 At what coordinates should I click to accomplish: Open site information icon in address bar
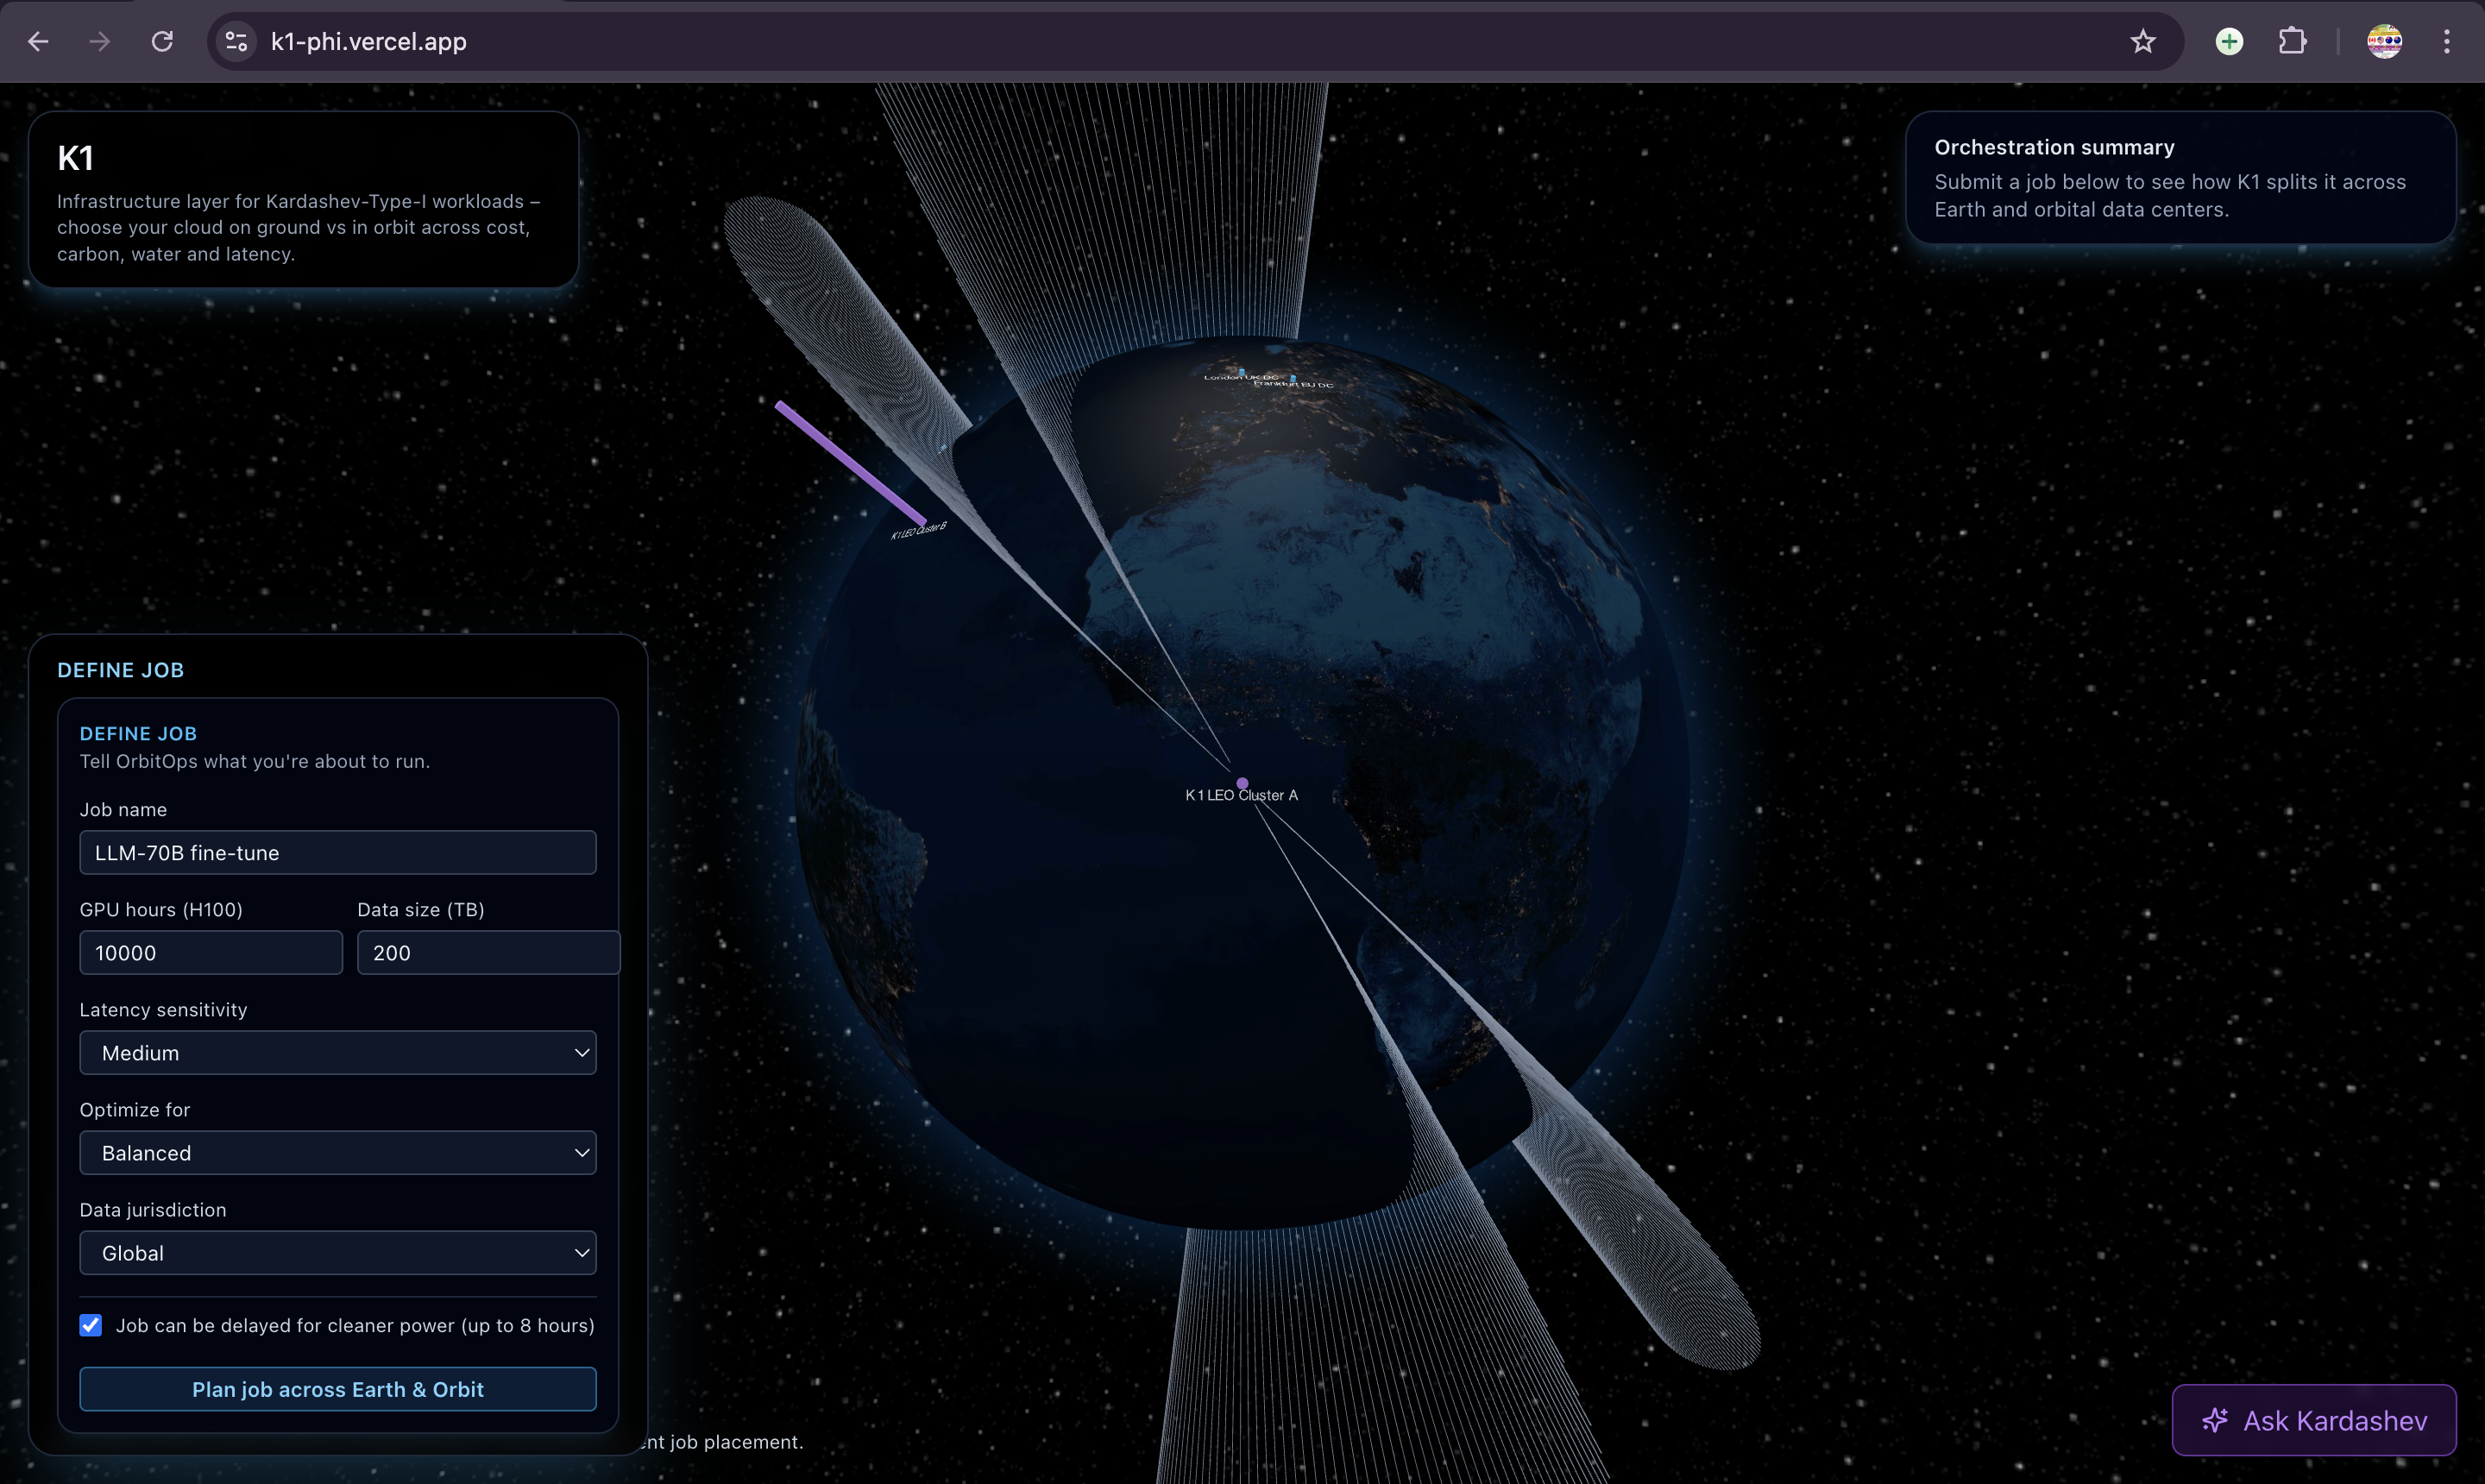[x=236, y=41]
